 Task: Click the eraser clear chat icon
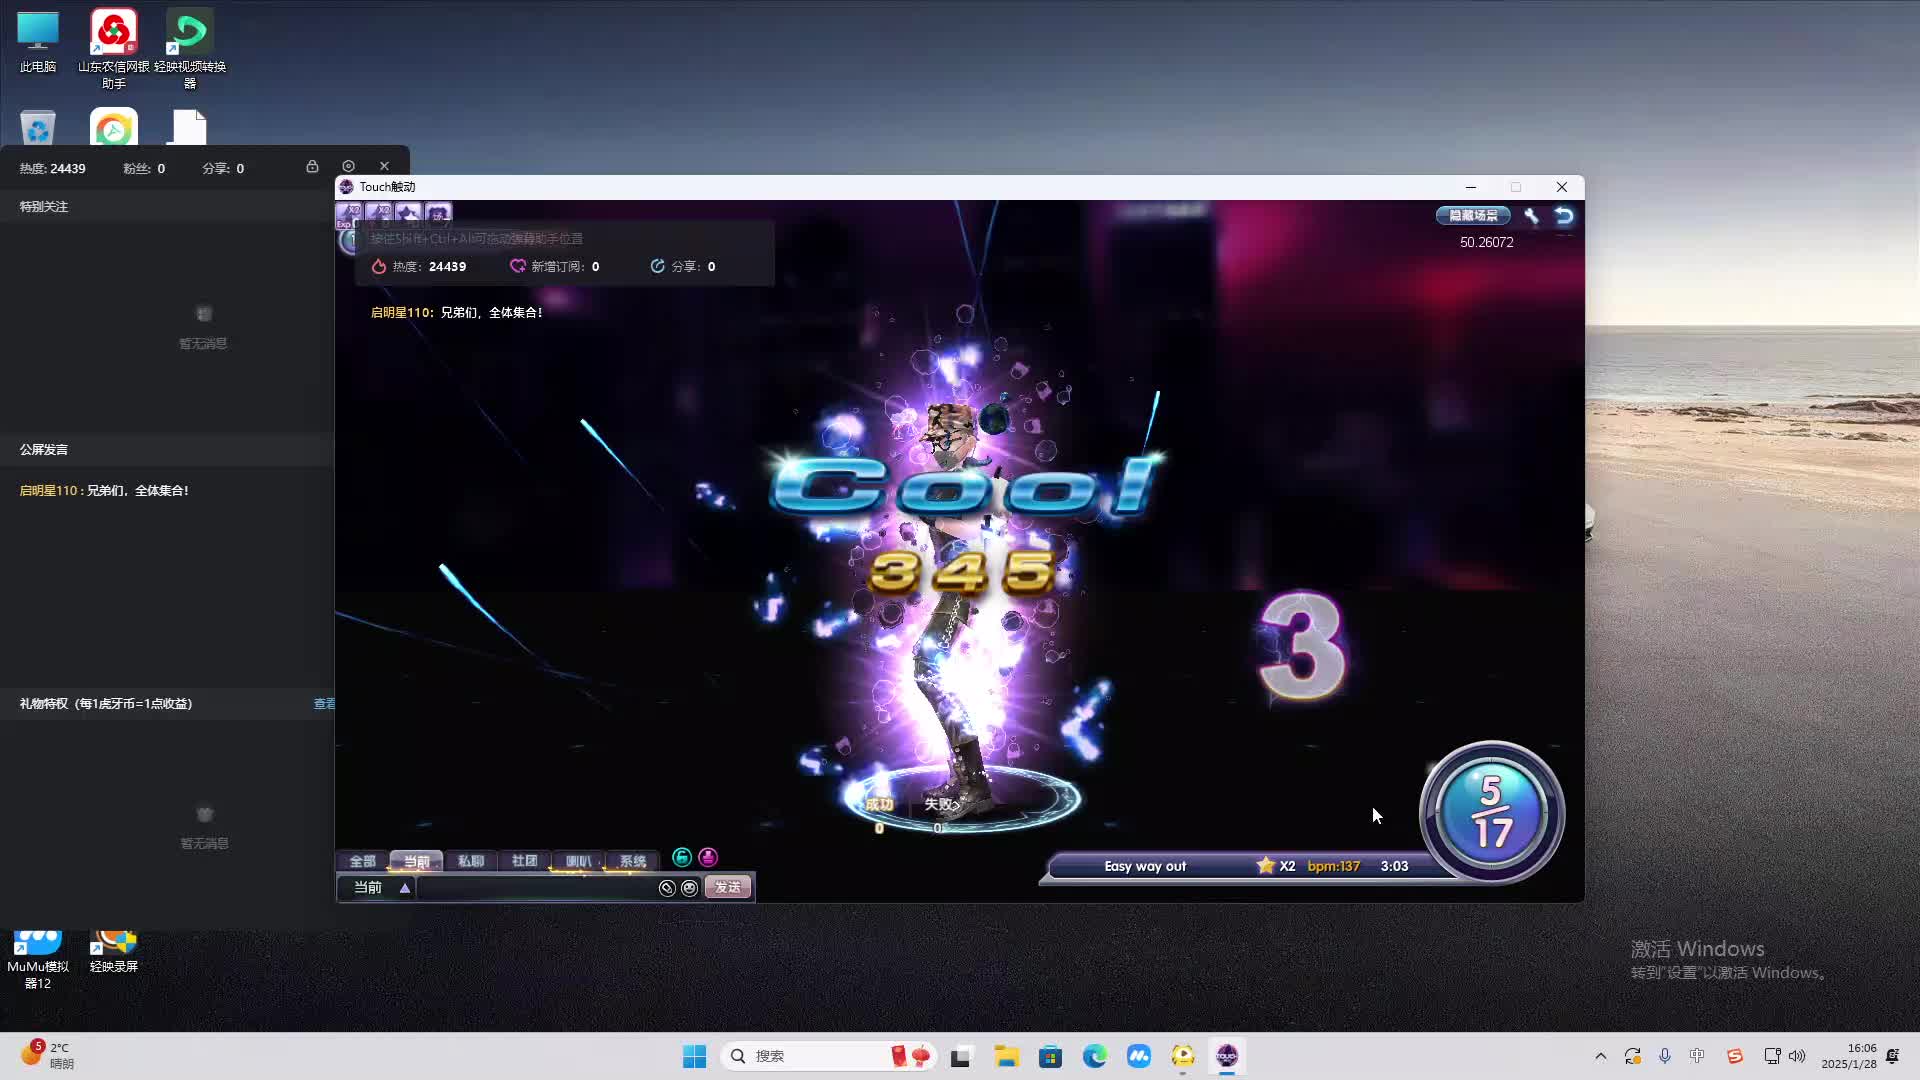(667, 888)
